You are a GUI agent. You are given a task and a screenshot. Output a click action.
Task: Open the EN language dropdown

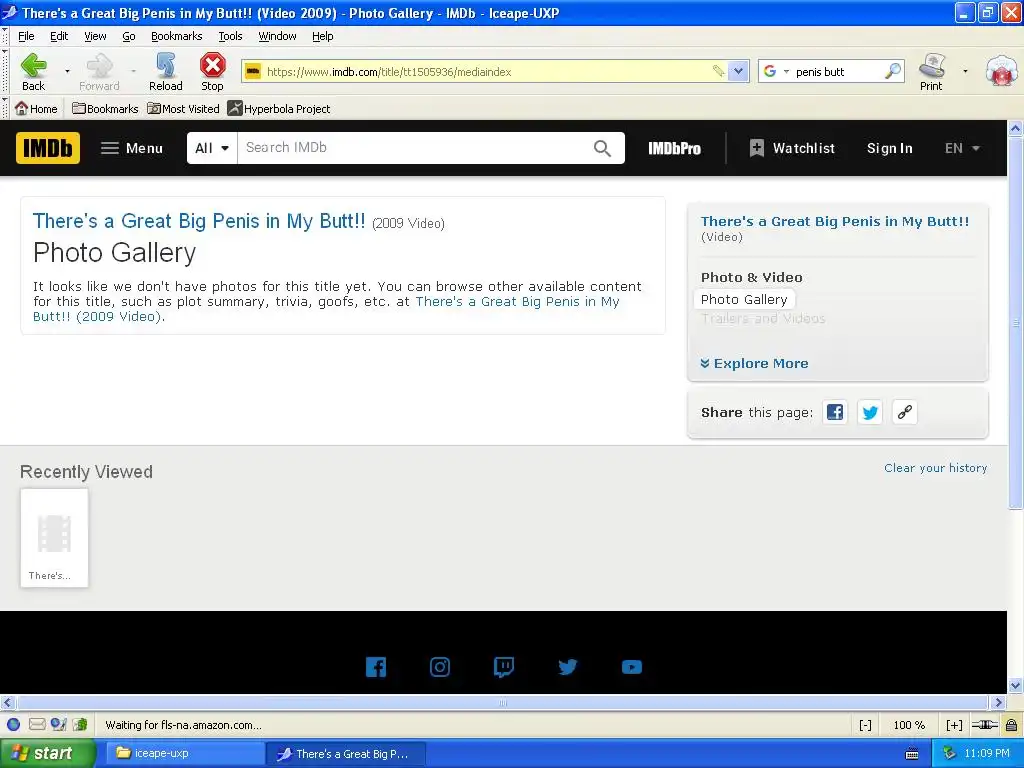(962, 148)
